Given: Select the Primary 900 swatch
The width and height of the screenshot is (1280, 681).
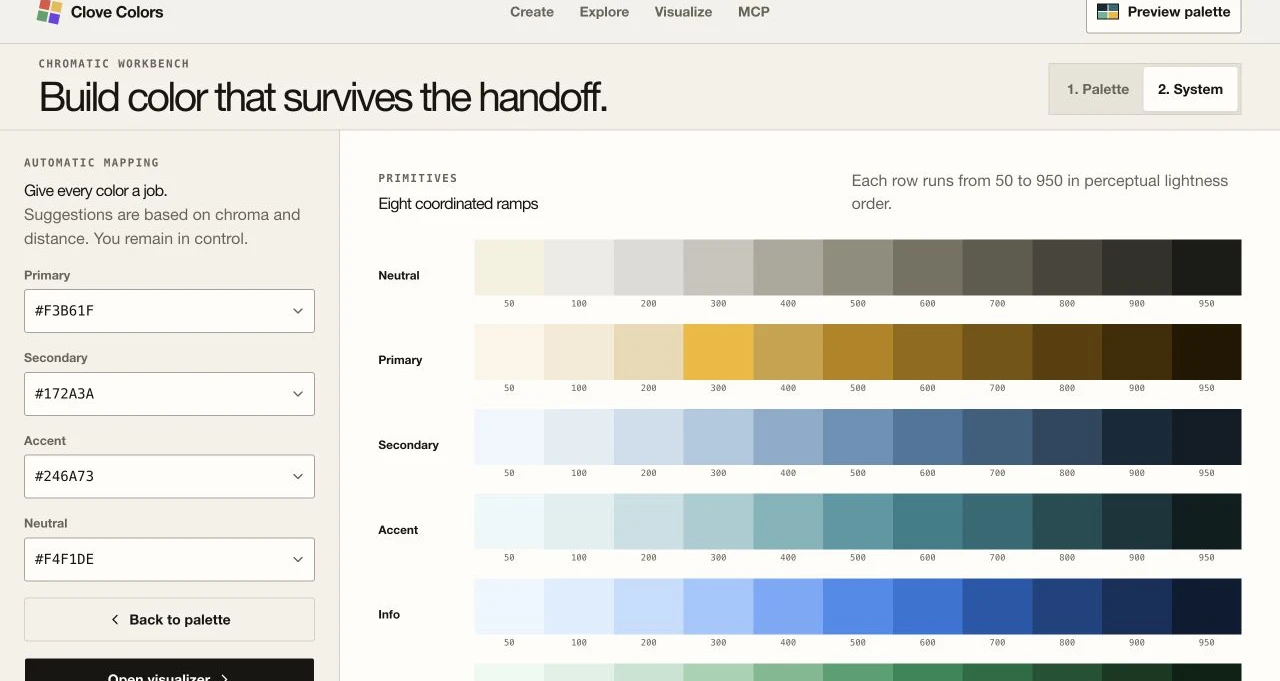Looking at the screenshot, I should (1137, 352).
